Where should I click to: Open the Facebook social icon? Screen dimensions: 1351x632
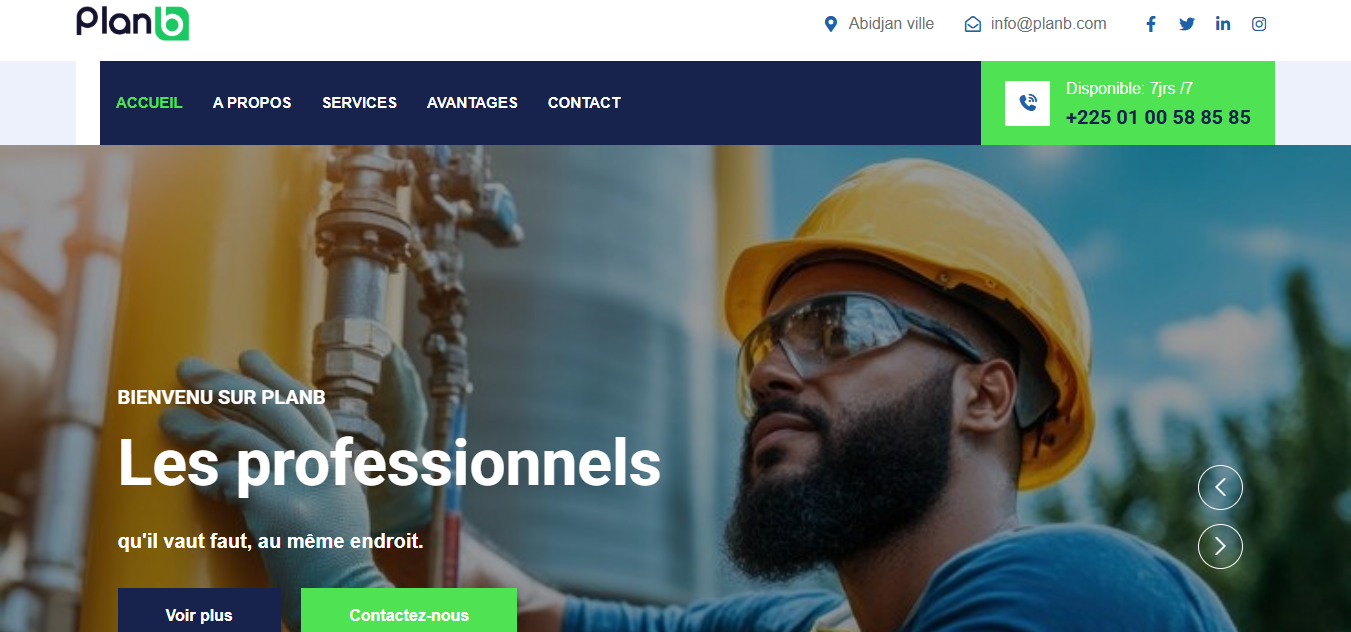1151,24
